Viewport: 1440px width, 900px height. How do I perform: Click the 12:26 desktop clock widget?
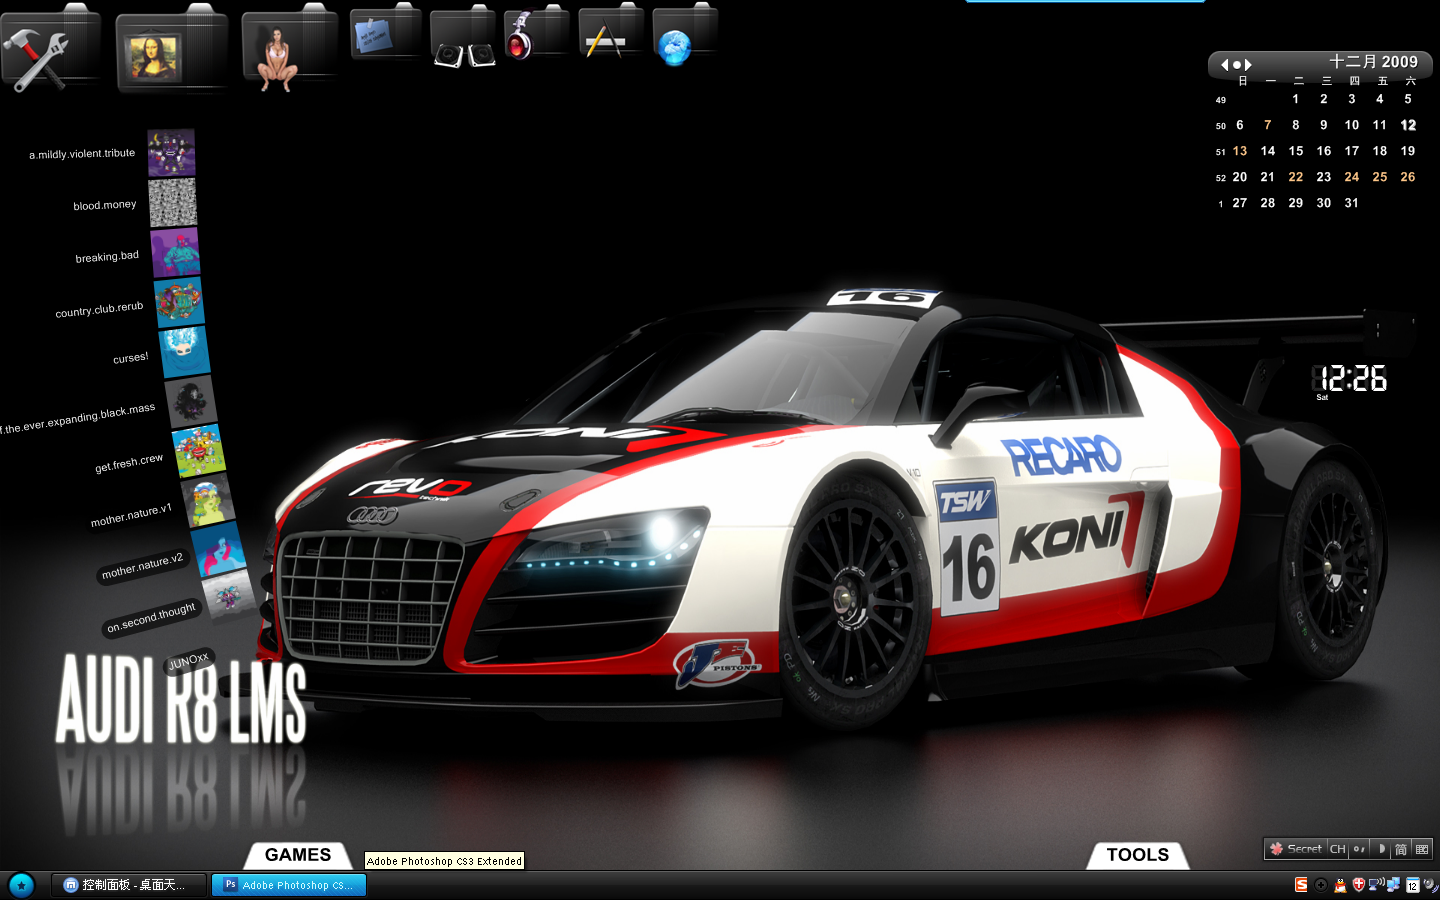click(x=1350, y=380)
